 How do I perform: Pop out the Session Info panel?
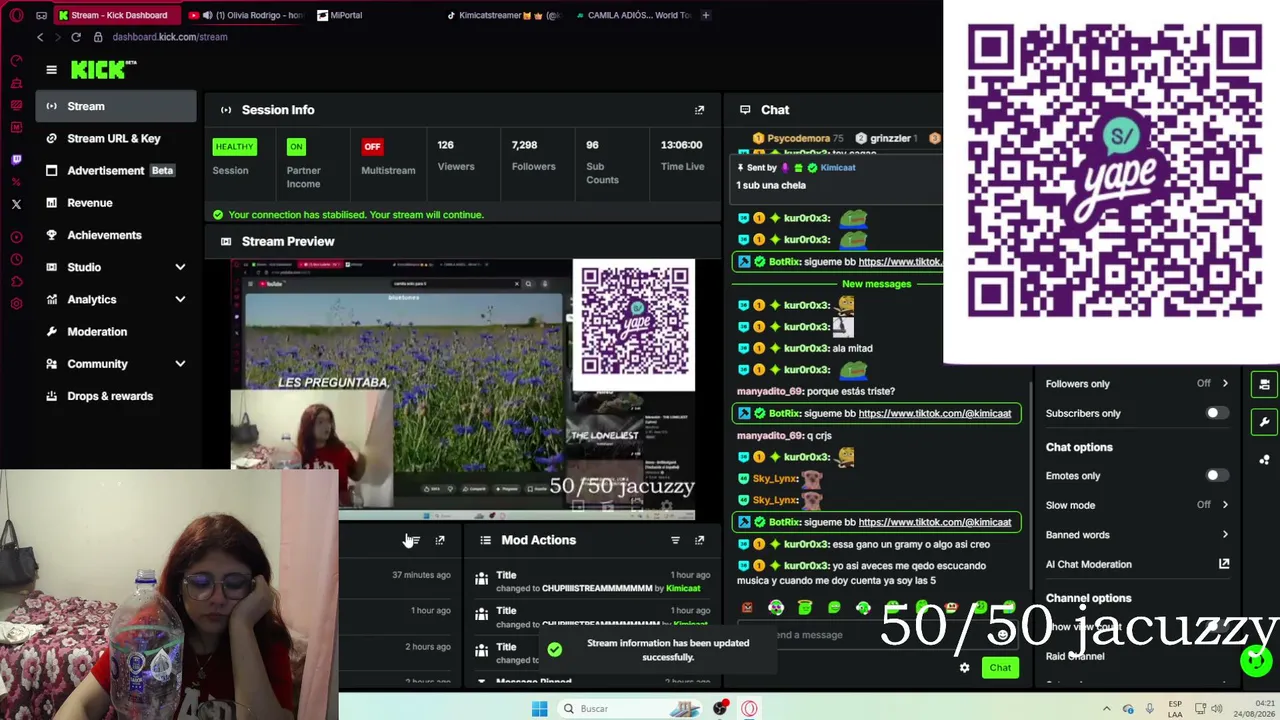click(699, 110)
